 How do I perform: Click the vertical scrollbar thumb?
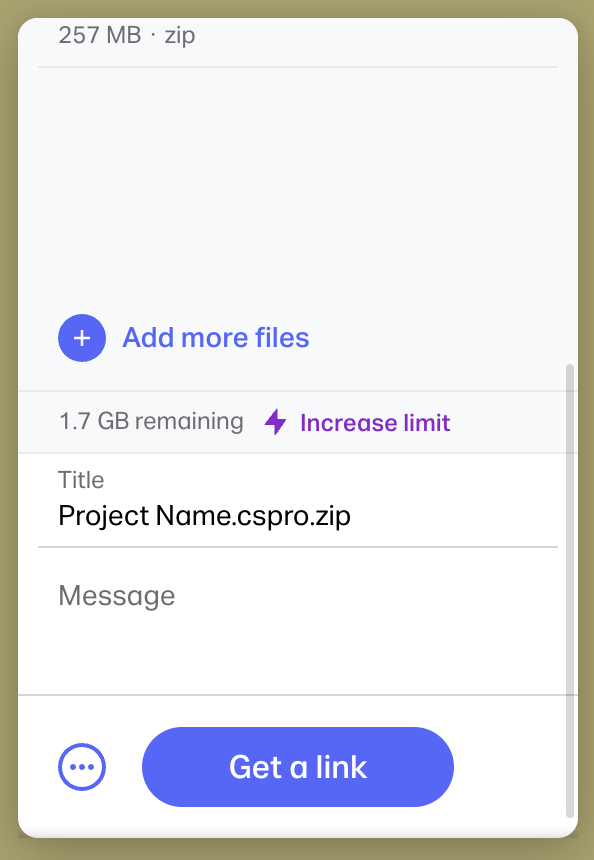[570, 591]
